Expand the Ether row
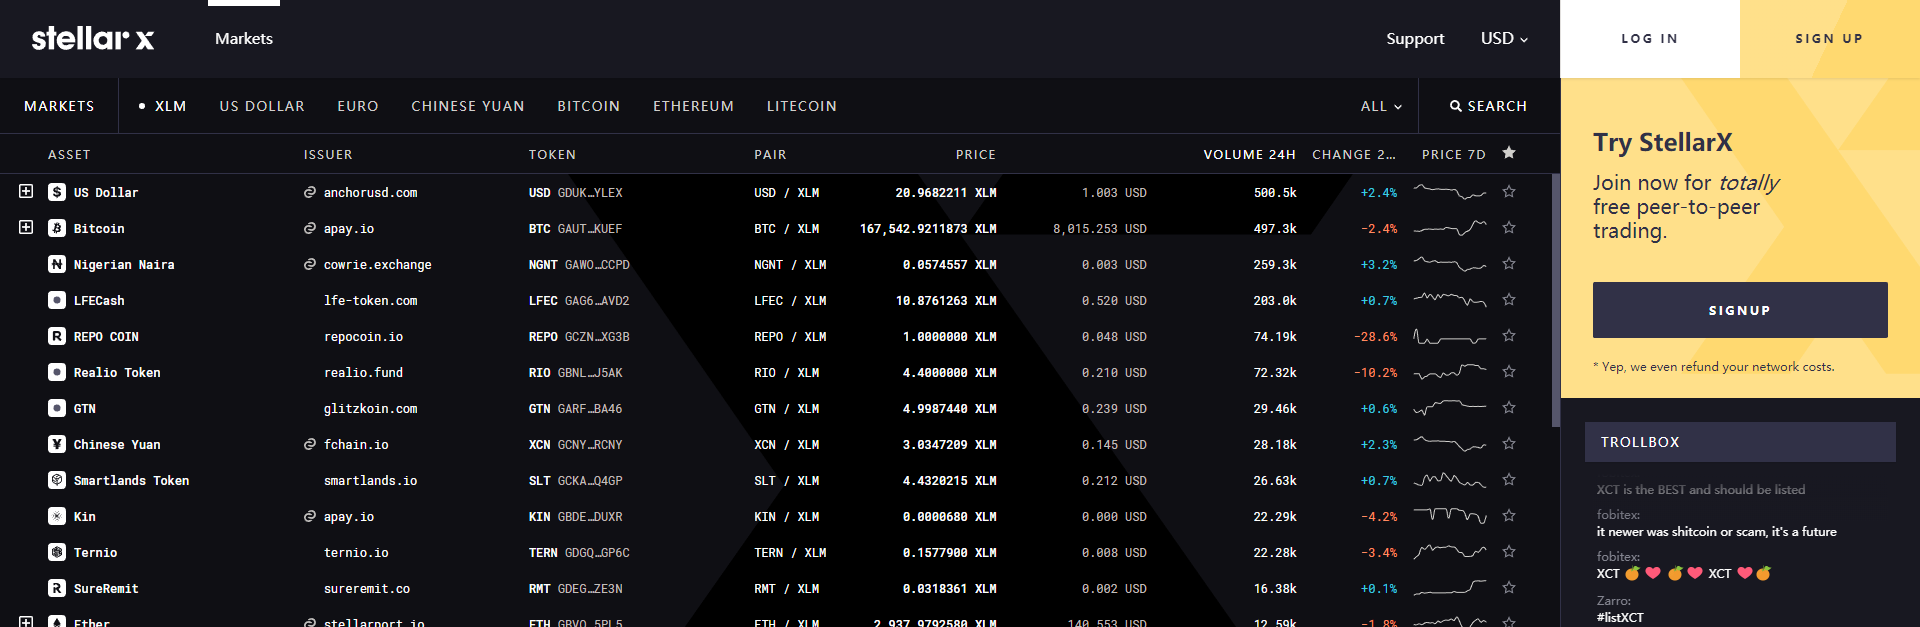This screenshot has width=1920, height=627. click(x=26, y=622)
